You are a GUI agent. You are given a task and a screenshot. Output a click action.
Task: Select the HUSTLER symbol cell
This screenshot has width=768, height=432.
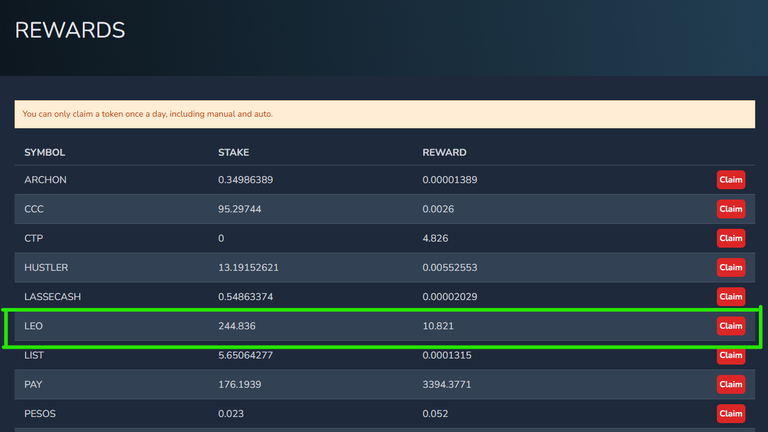46,267
